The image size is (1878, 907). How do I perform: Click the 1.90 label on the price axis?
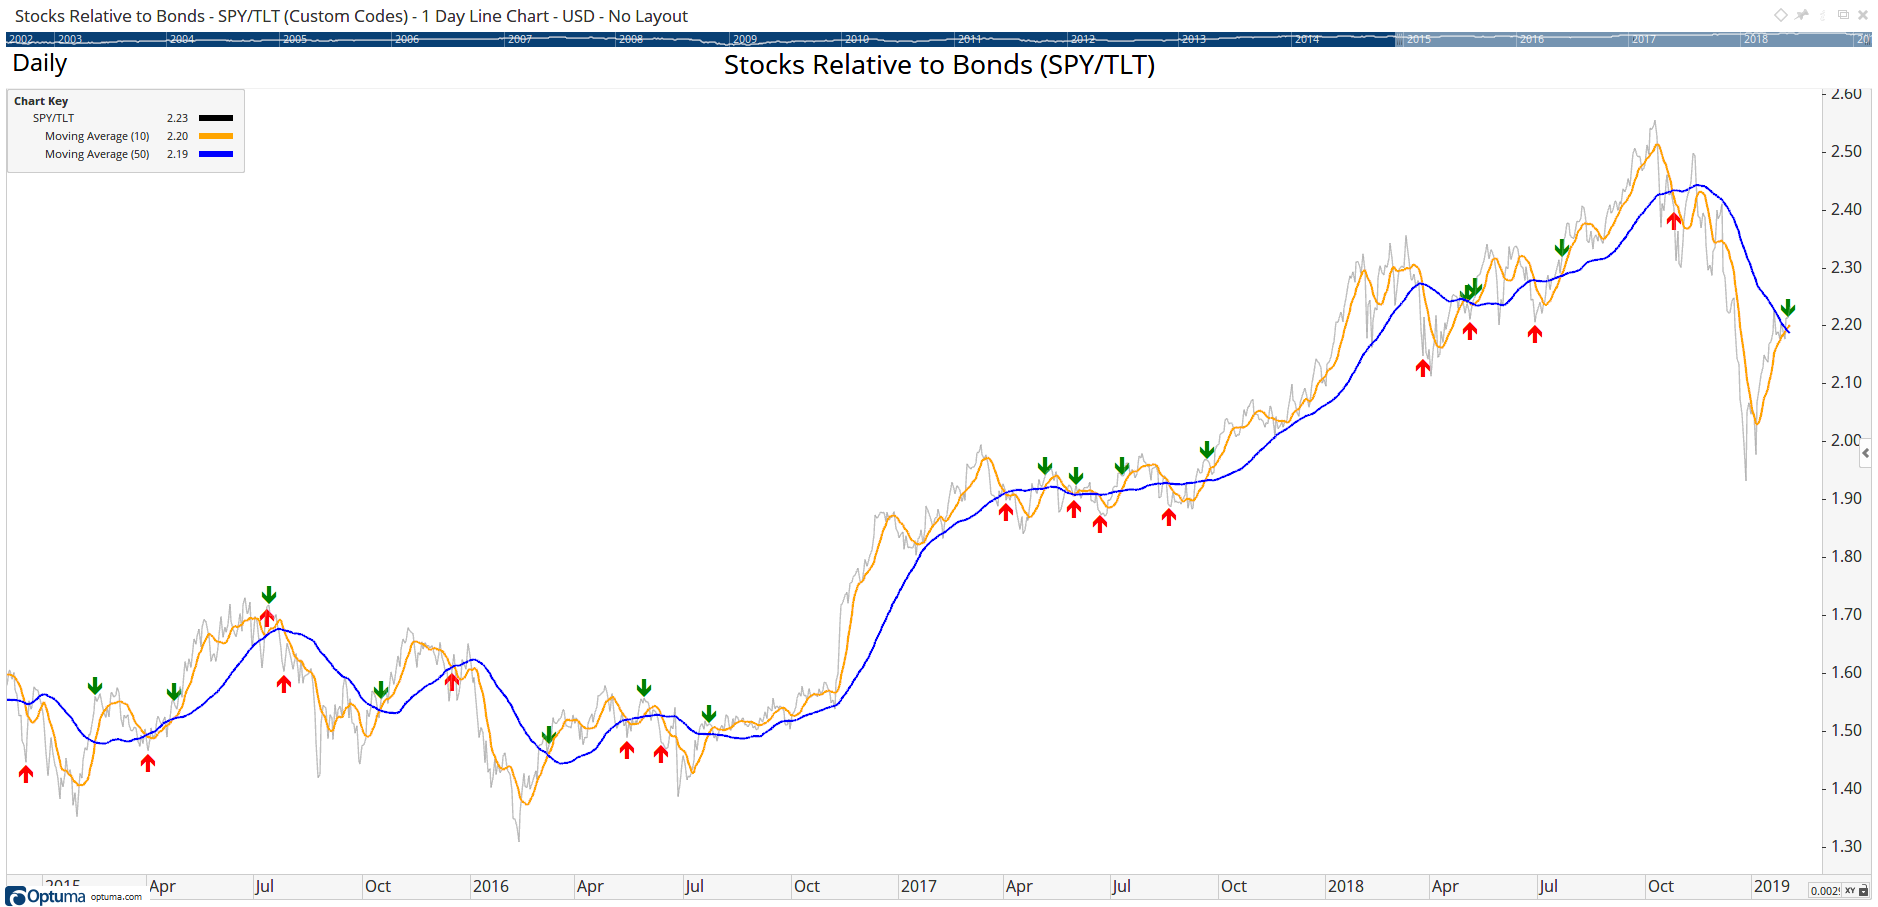(x=1846, y=498)
